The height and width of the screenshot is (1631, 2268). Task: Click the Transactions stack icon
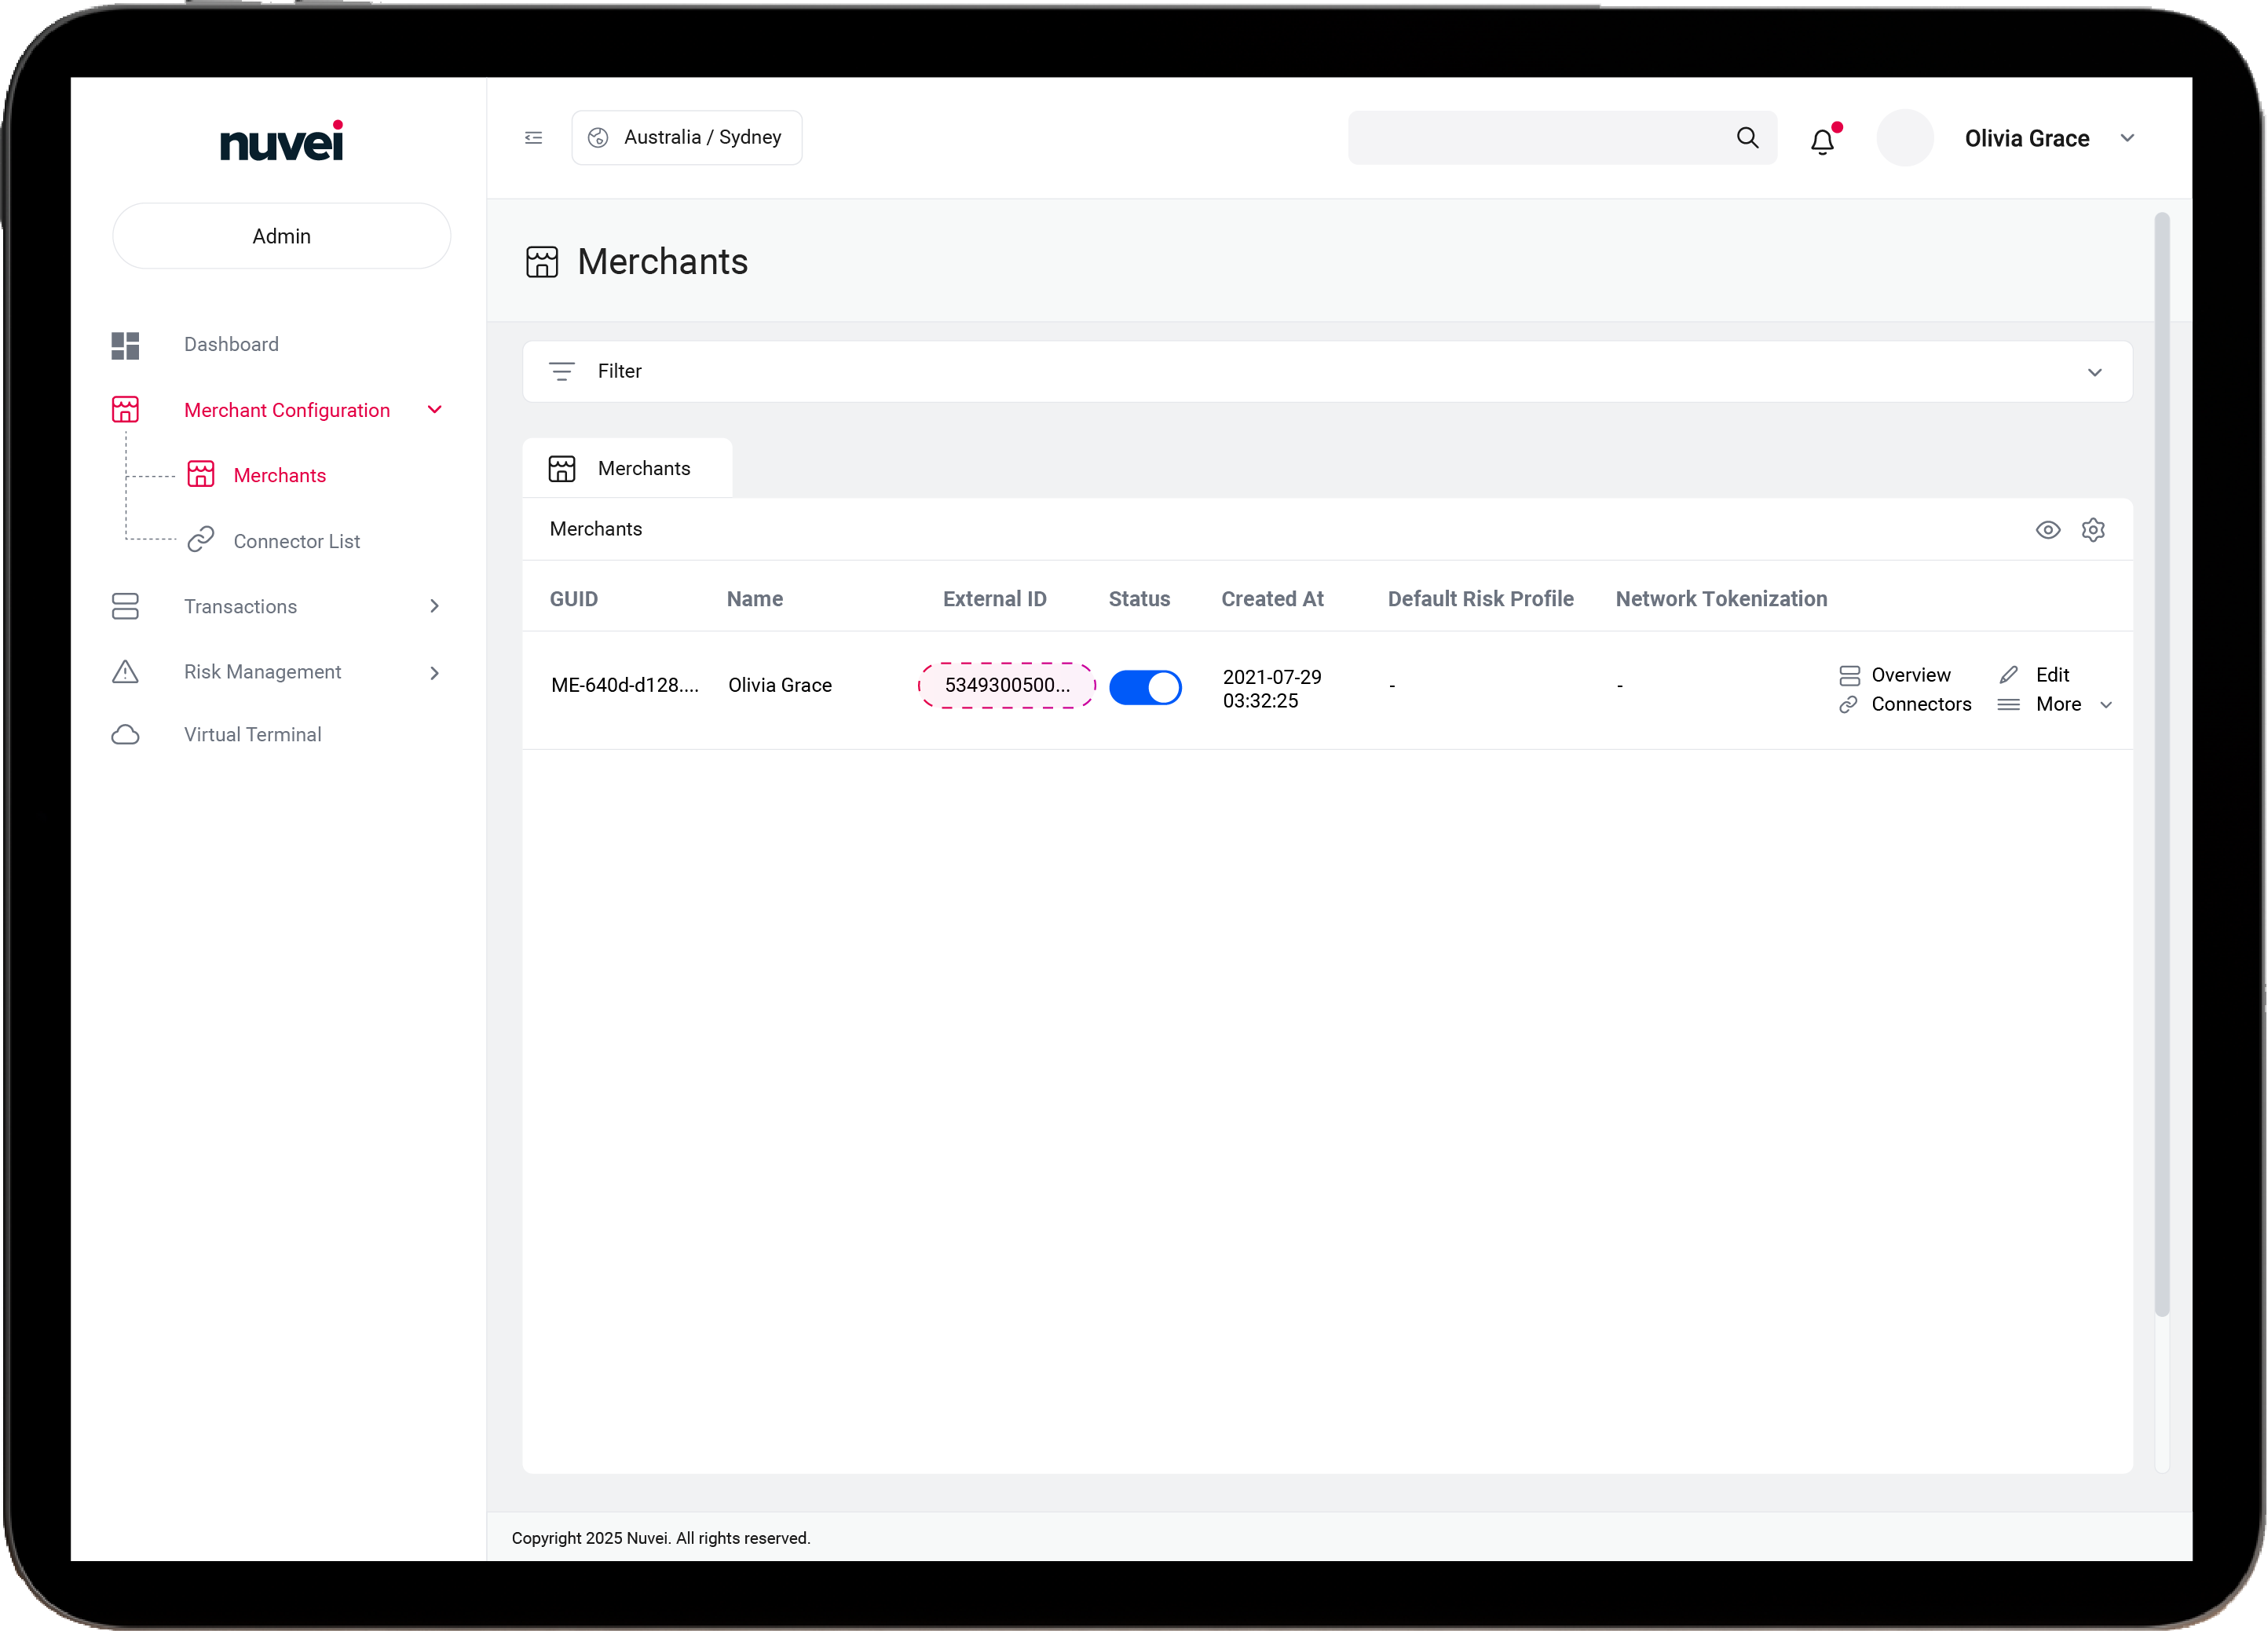(125, 606)
